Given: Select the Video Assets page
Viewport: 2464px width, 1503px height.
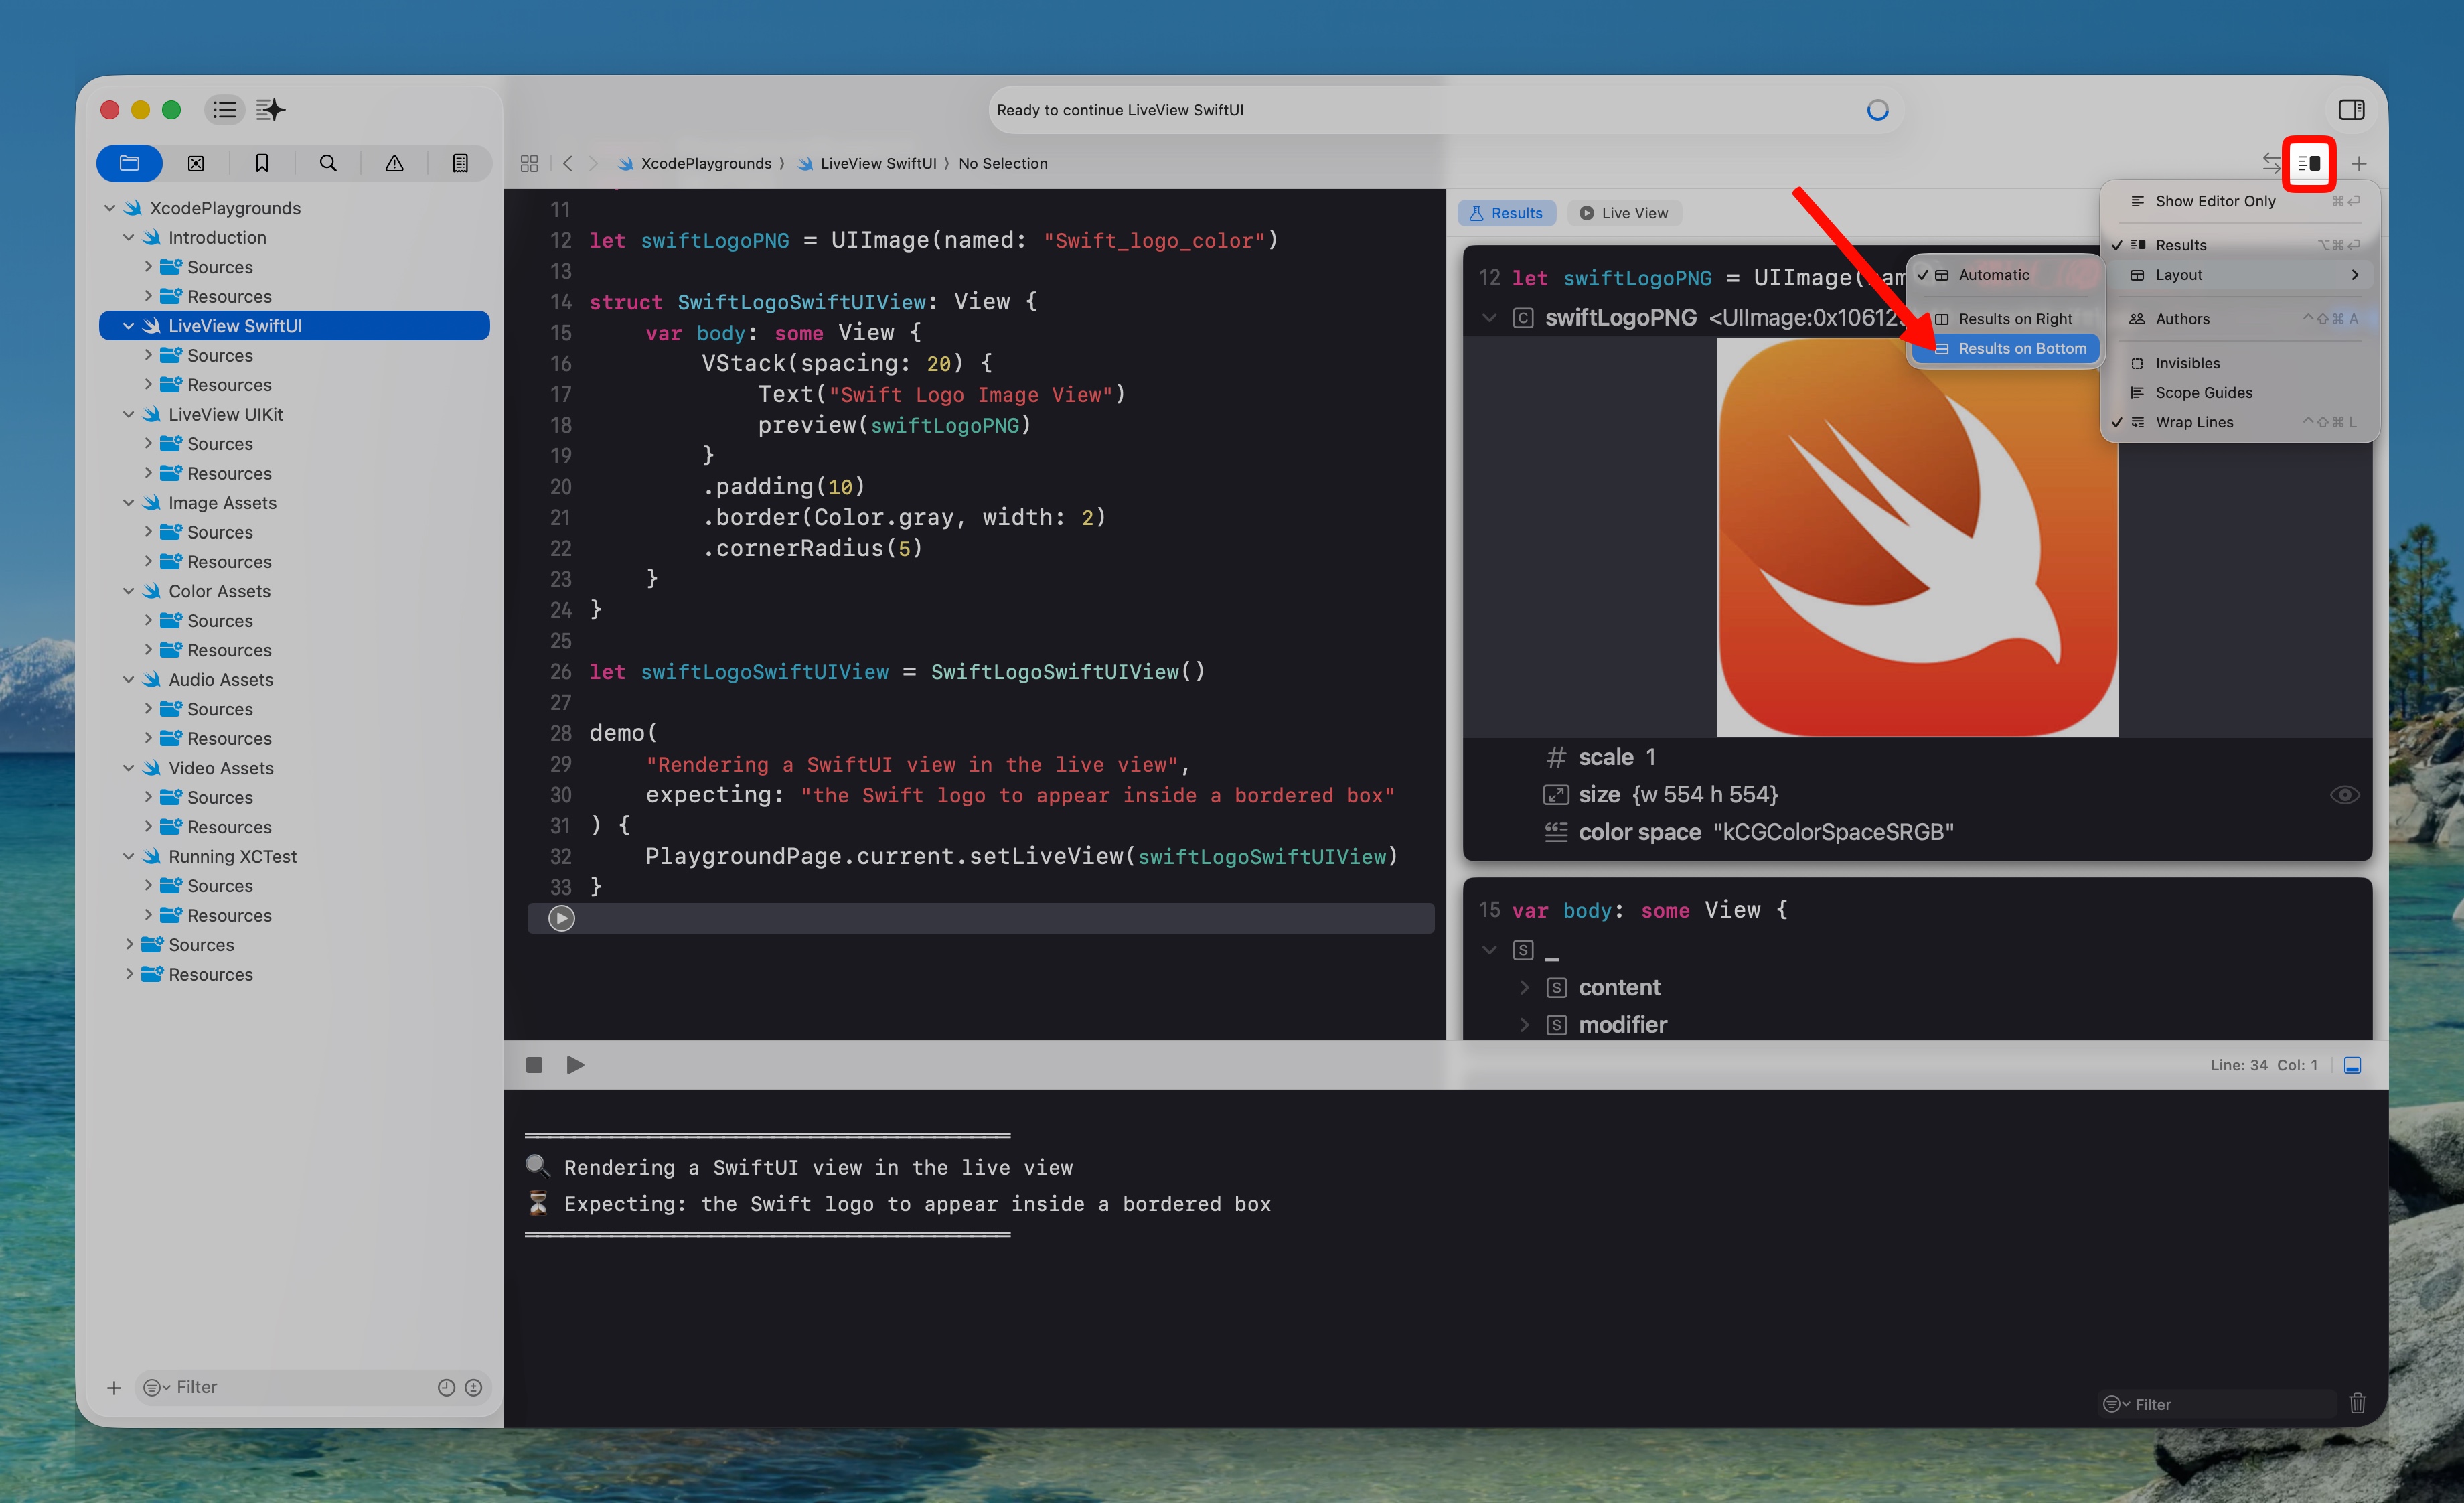Looking at the screenshot, I should click(294, 768).
